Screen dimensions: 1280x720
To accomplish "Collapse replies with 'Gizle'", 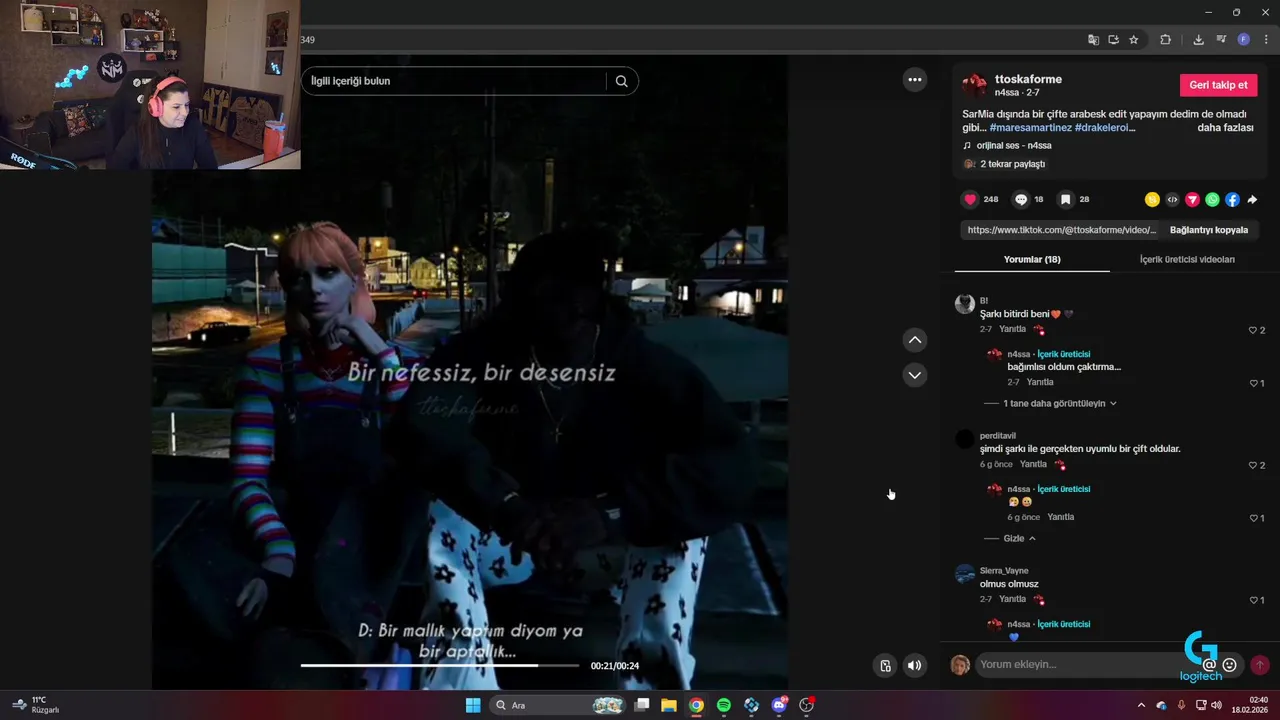I will 1019,538.
